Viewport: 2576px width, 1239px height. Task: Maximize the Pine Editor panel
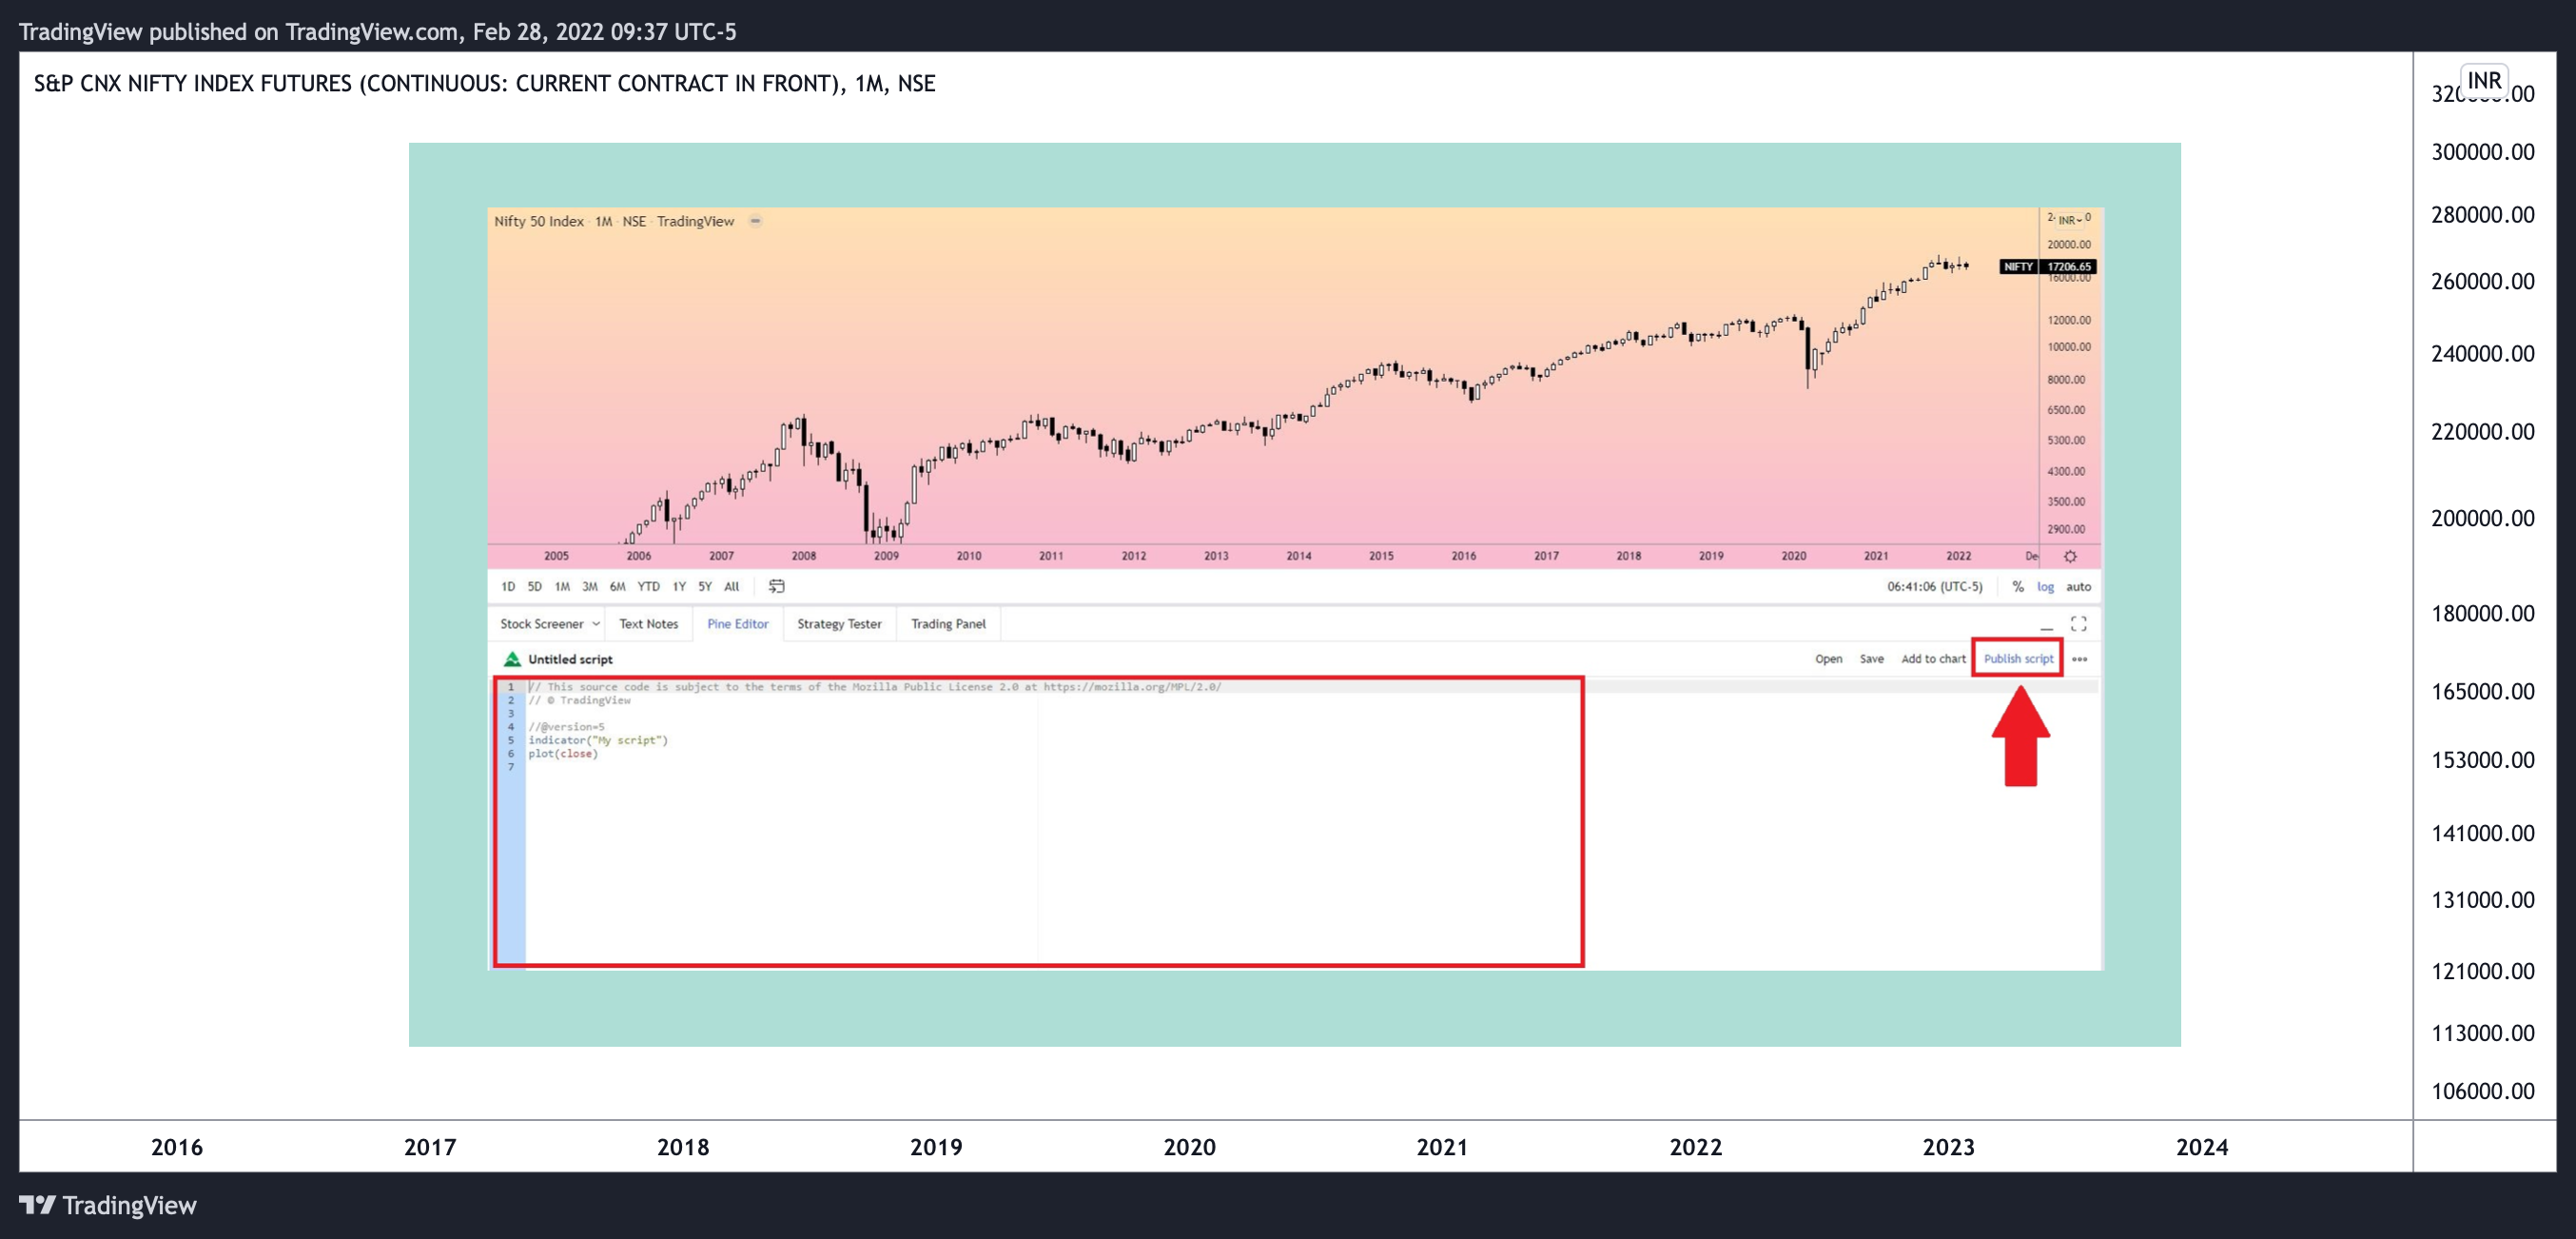(2079, 624)
